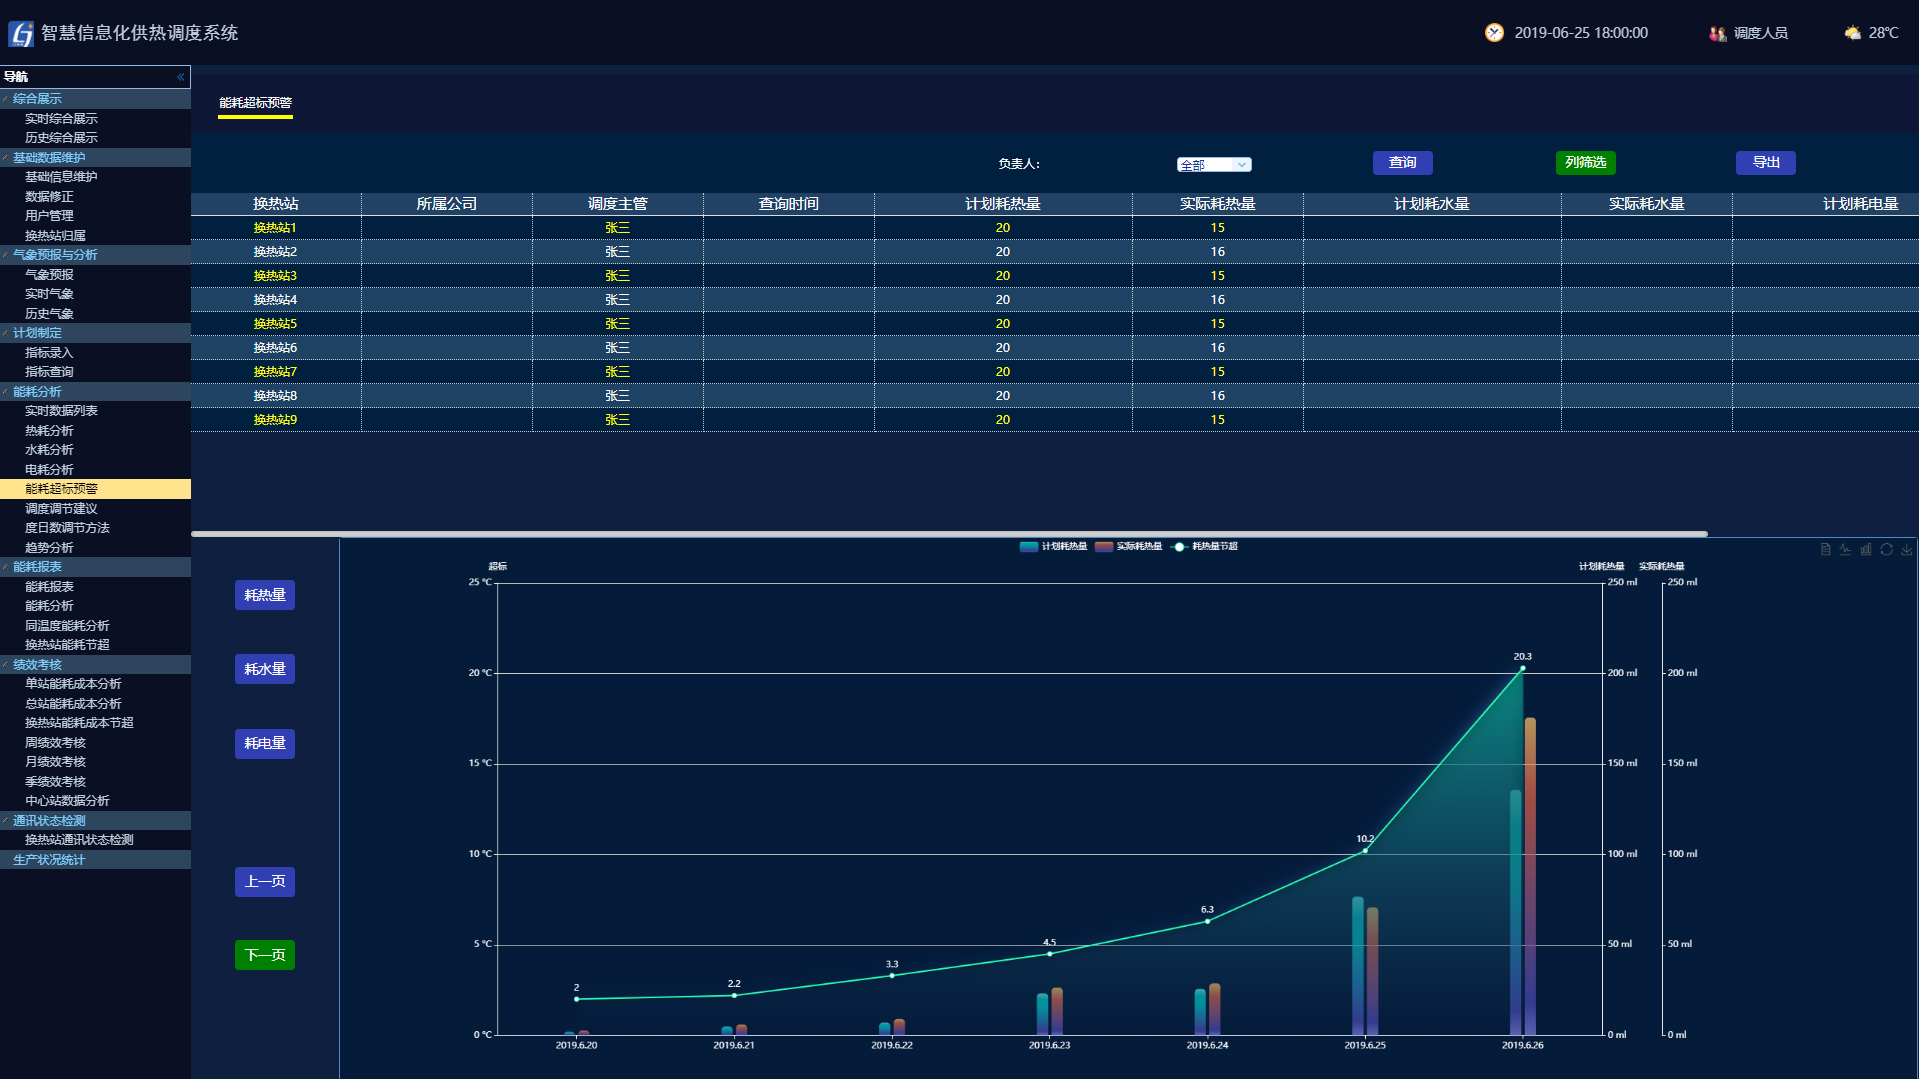This screenshot has width=1920, height=1080.
Task: Click the clock icon beside the date
Action: [x=1494, y=33]
